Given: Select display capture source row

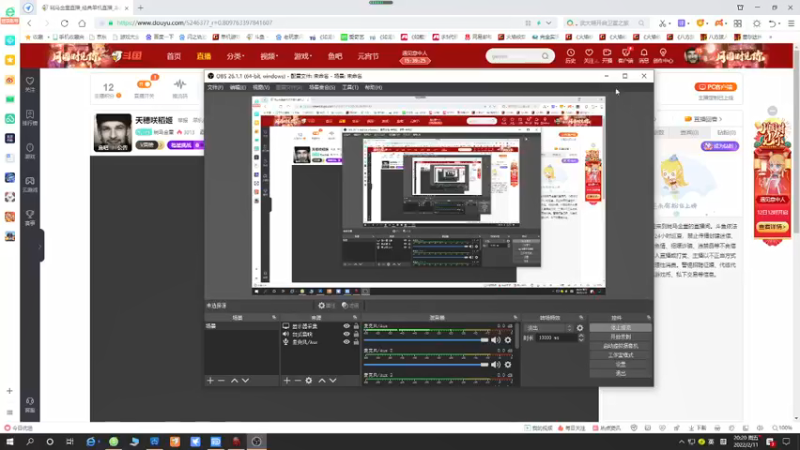Looking at the screenshot, I should (320, 326).
